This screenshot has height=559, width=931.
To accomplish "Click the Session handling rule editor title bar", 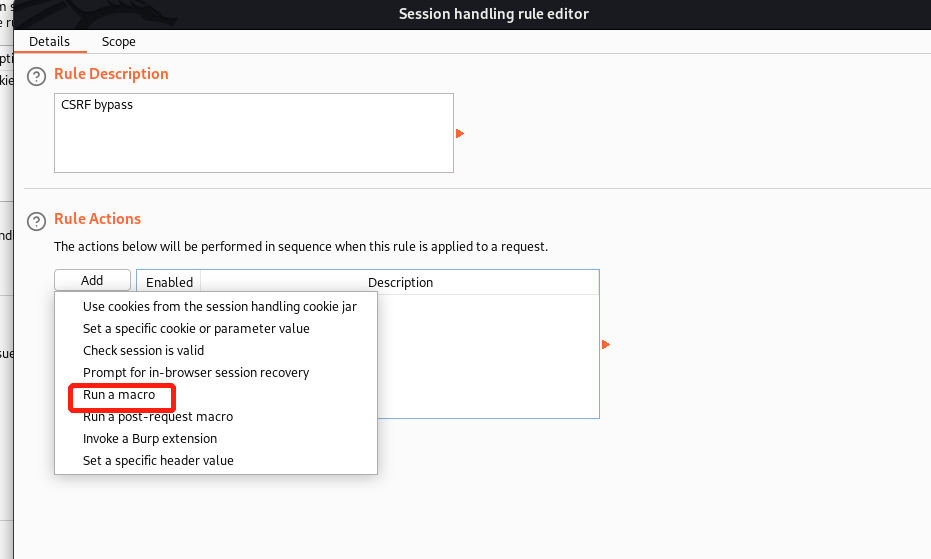I will click(493, 14).
